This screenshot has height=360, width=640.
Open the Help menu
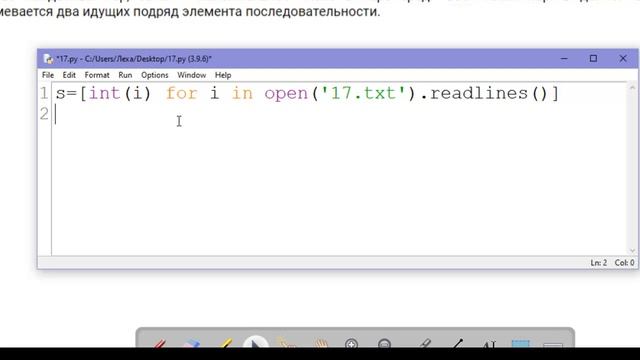[x=223, y=75]
